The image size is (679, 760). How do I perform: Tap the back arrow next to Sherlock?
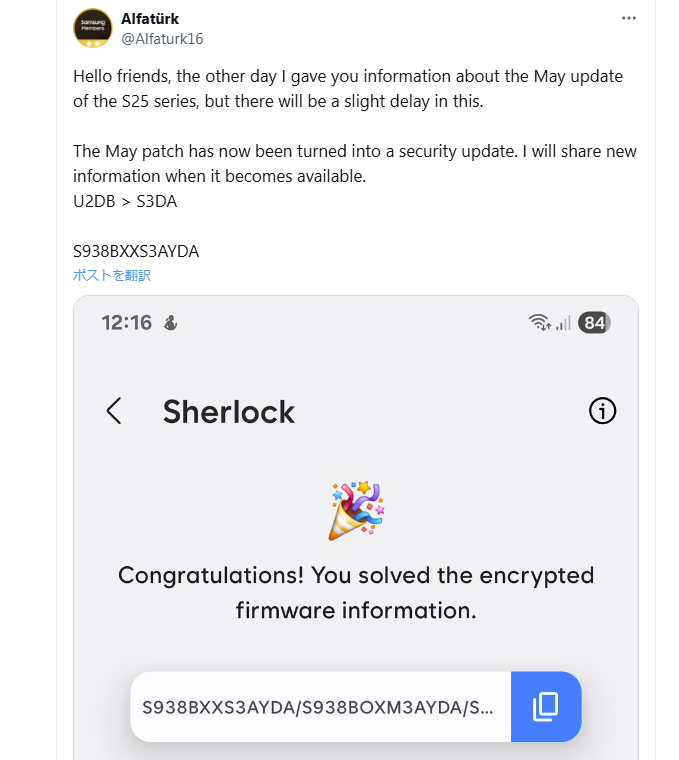pos(114,411)
